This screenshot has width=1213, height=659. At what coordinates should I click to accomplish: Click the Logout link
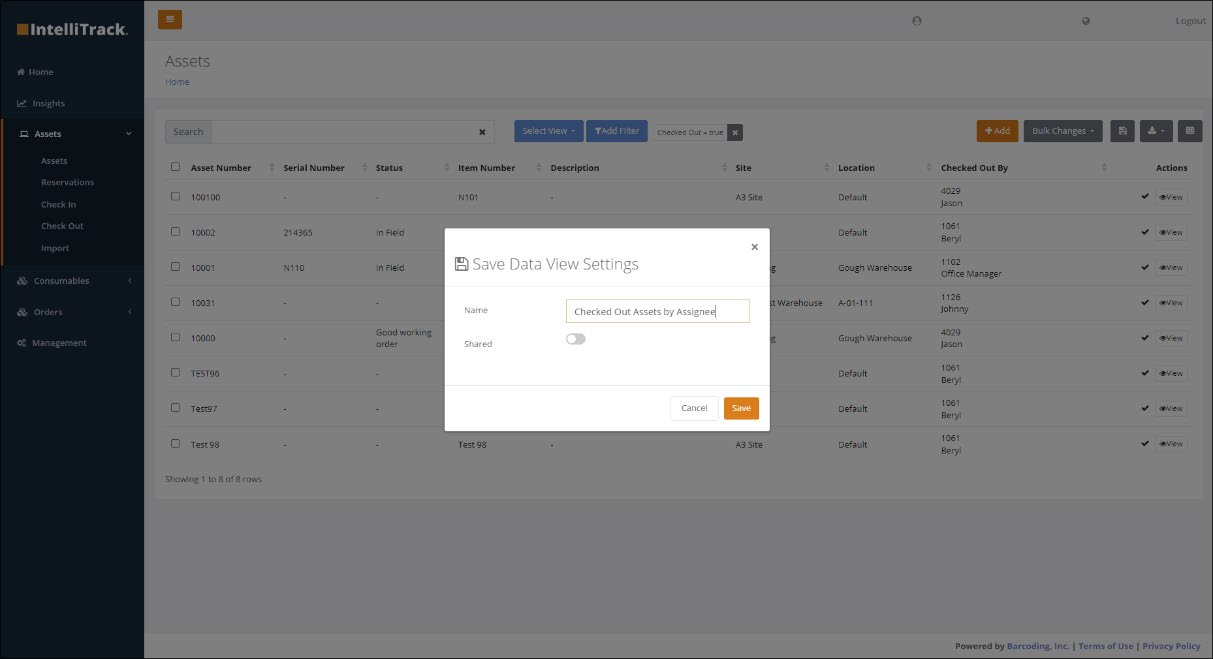1190,21
